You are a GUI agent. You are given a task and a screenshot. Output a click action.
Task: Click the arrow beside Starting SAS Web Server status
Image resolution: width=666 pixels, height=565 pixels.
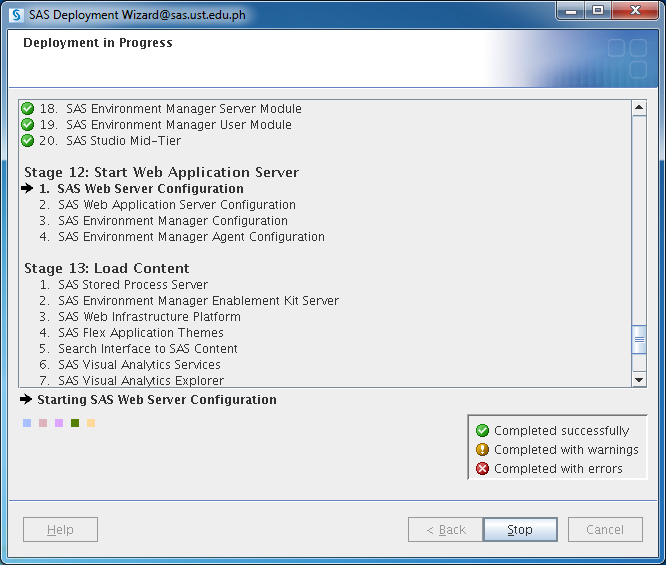(x=26, y=400)
